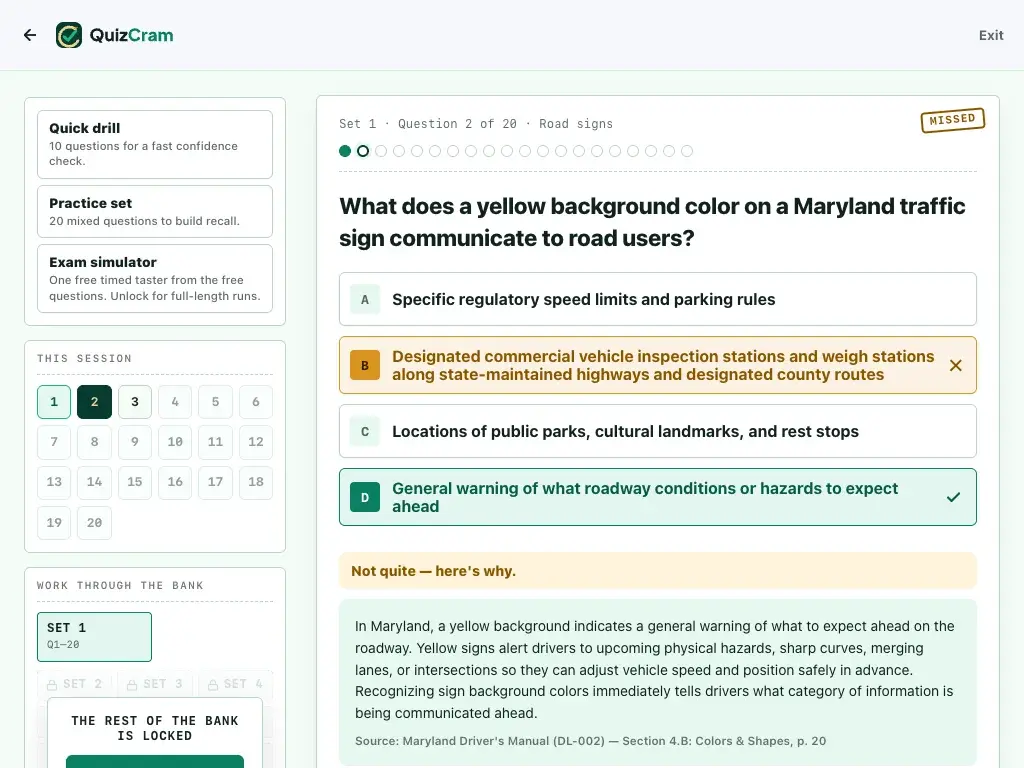Exit the quiz

pyautogui.click(x=991, y=35)
